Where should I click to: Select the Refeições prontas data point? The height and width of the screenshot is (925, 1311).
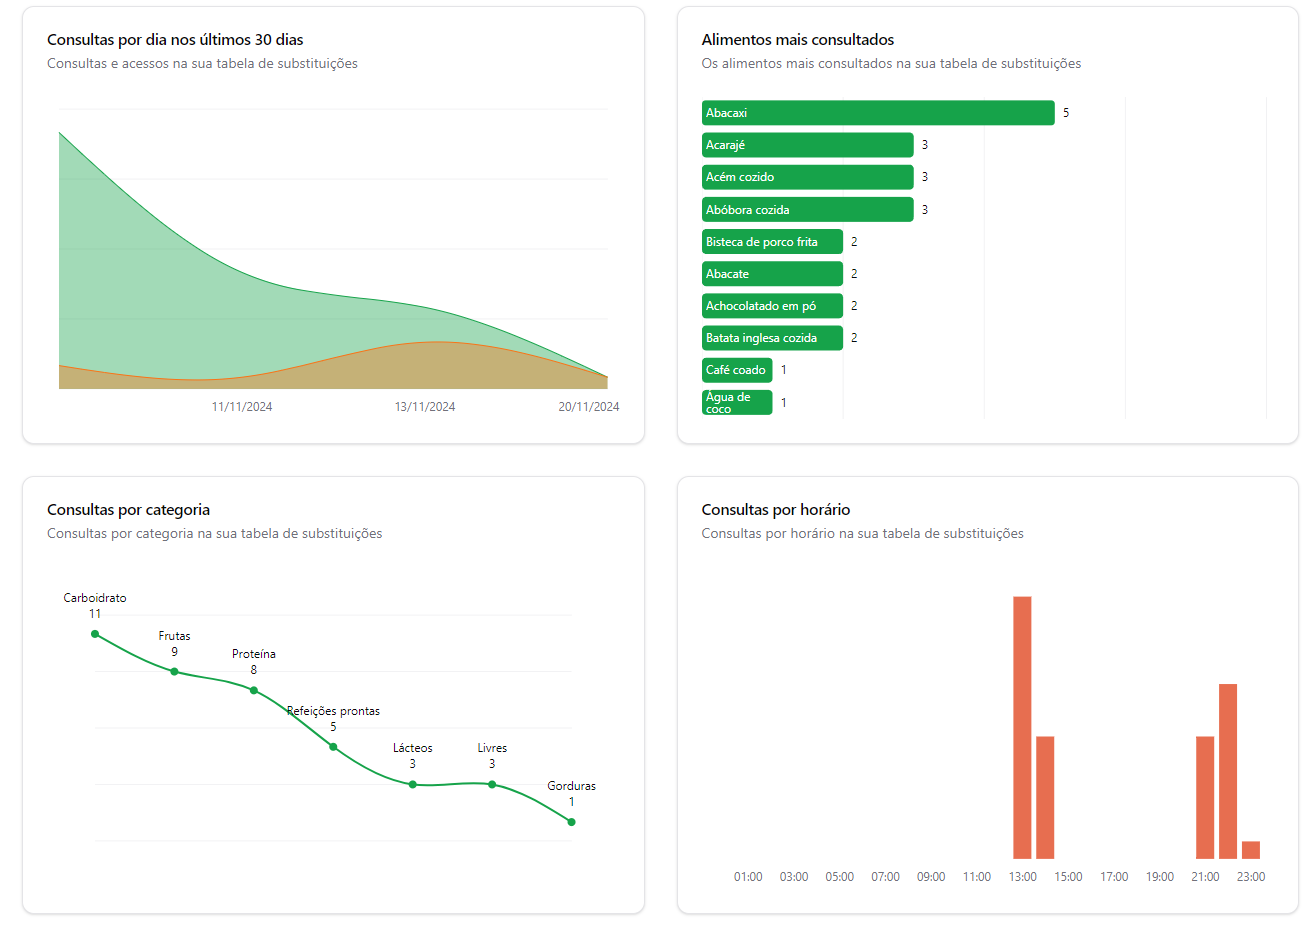[x=333, y=747]
